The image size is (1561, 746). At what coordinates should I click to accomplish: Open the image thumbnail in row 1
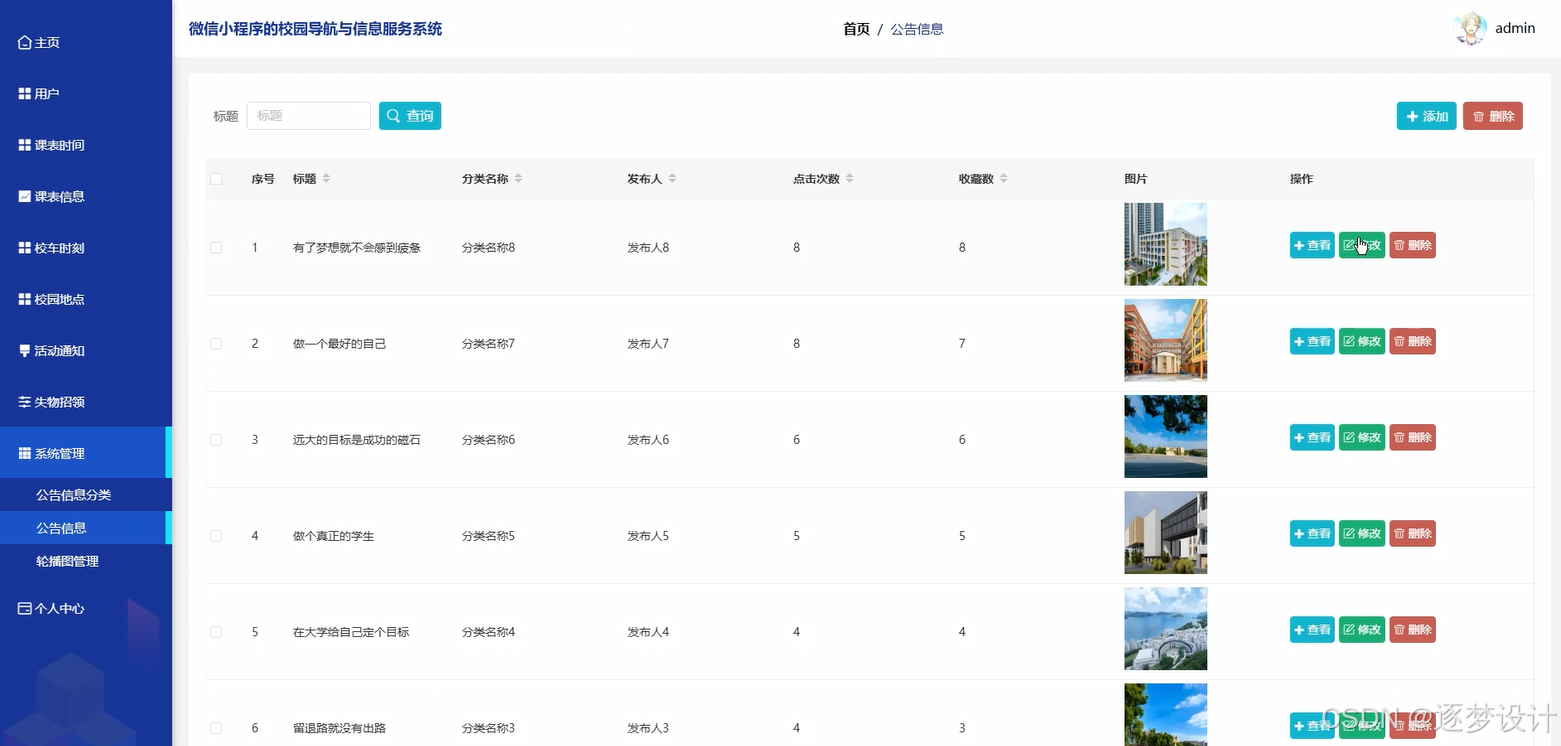point(1165,245)
